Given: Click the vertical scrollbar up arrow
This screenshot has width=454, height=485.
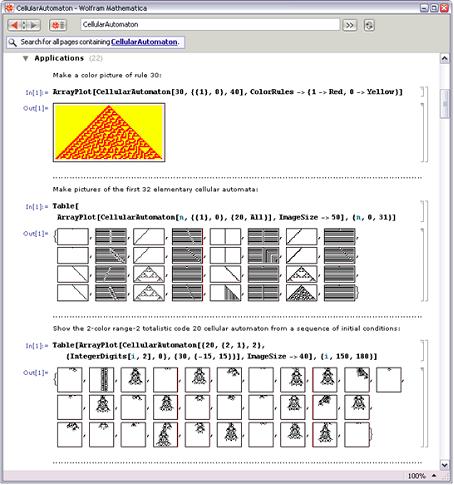Looking at the screenshot, I should 445,59.
